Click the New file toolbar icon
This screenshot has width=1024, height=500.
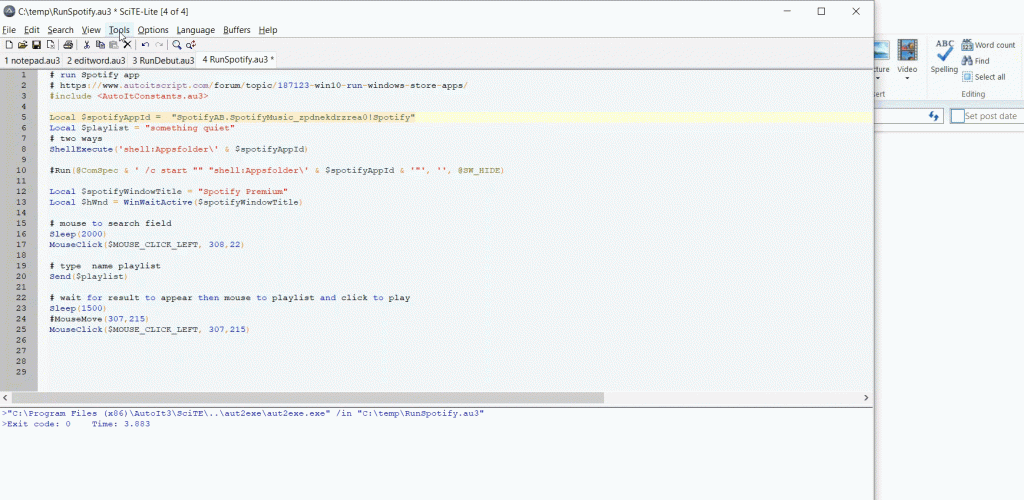pyautogui.click(x=9, y=45)
